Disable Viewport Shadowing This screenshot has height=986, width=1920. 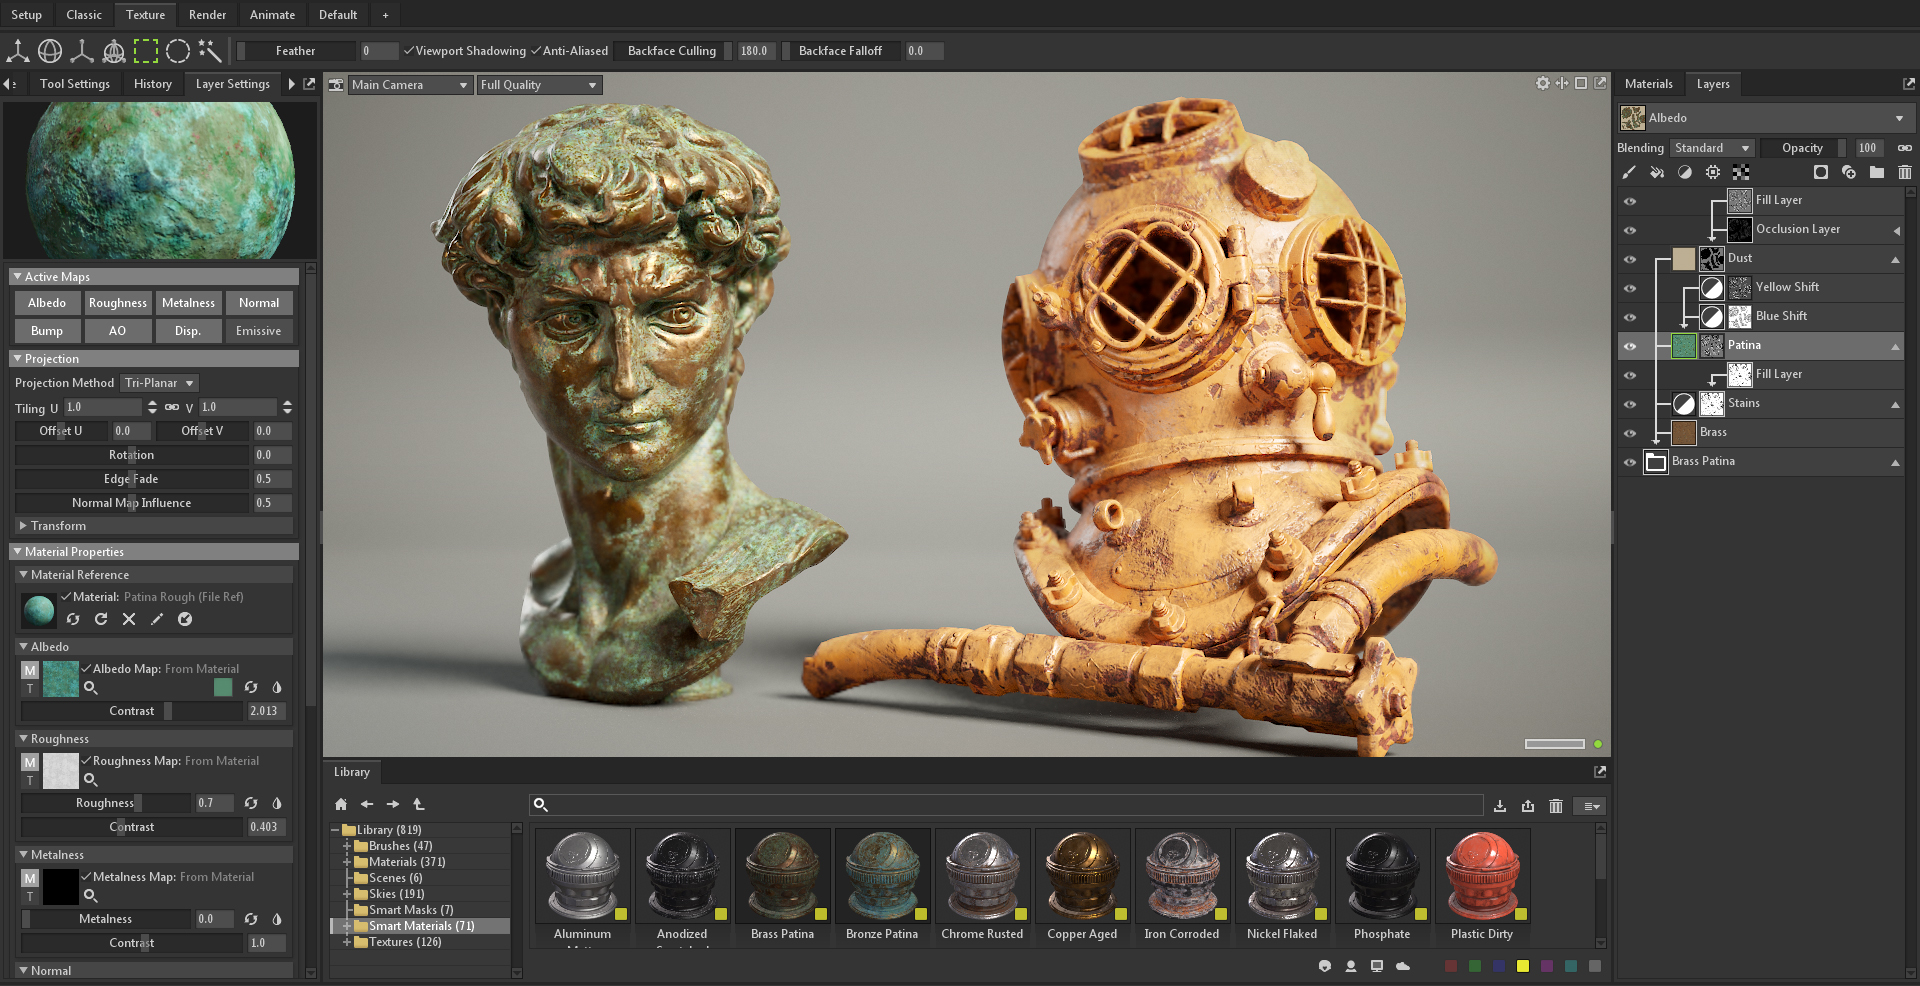click(410, 50)
